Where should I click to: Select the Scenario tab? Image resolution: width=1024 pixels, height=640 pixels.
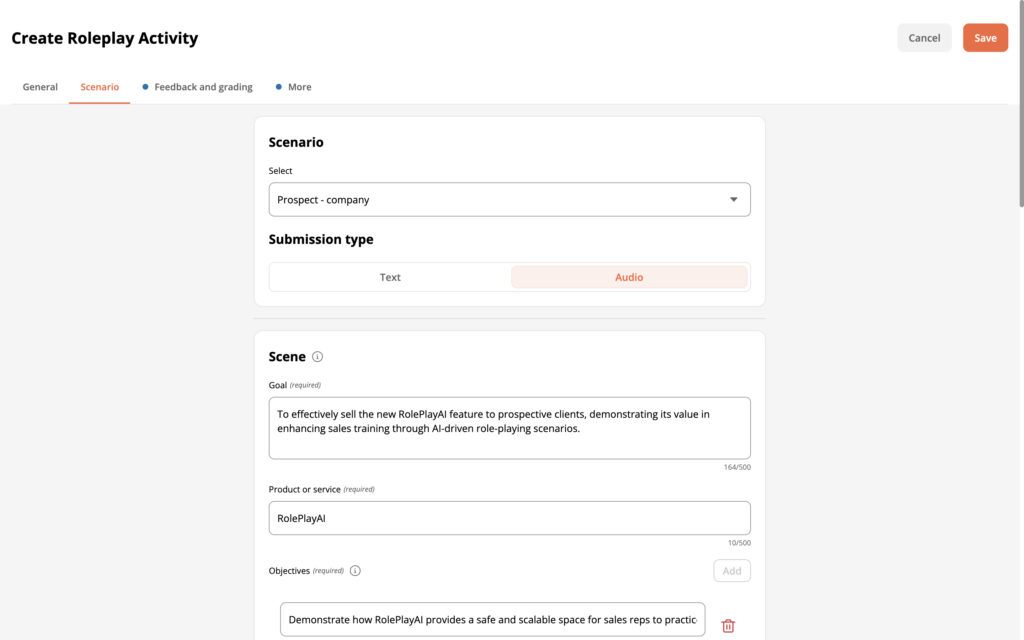tap(99, 87)
